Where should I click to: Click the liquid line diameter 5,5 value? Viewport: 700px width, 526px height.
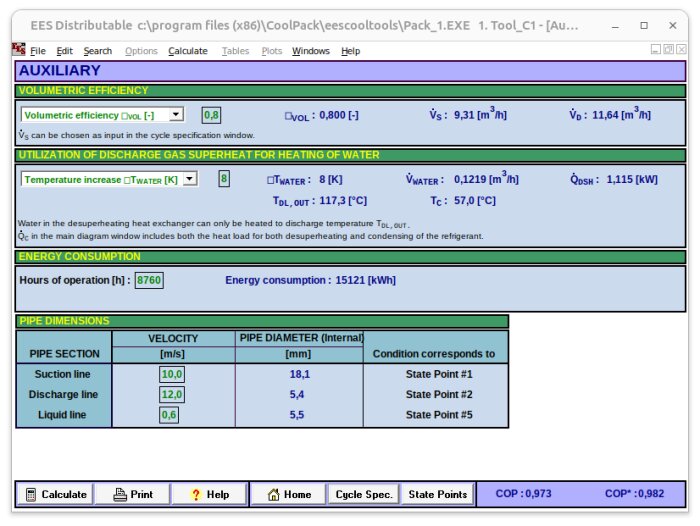tap(297, 415)
